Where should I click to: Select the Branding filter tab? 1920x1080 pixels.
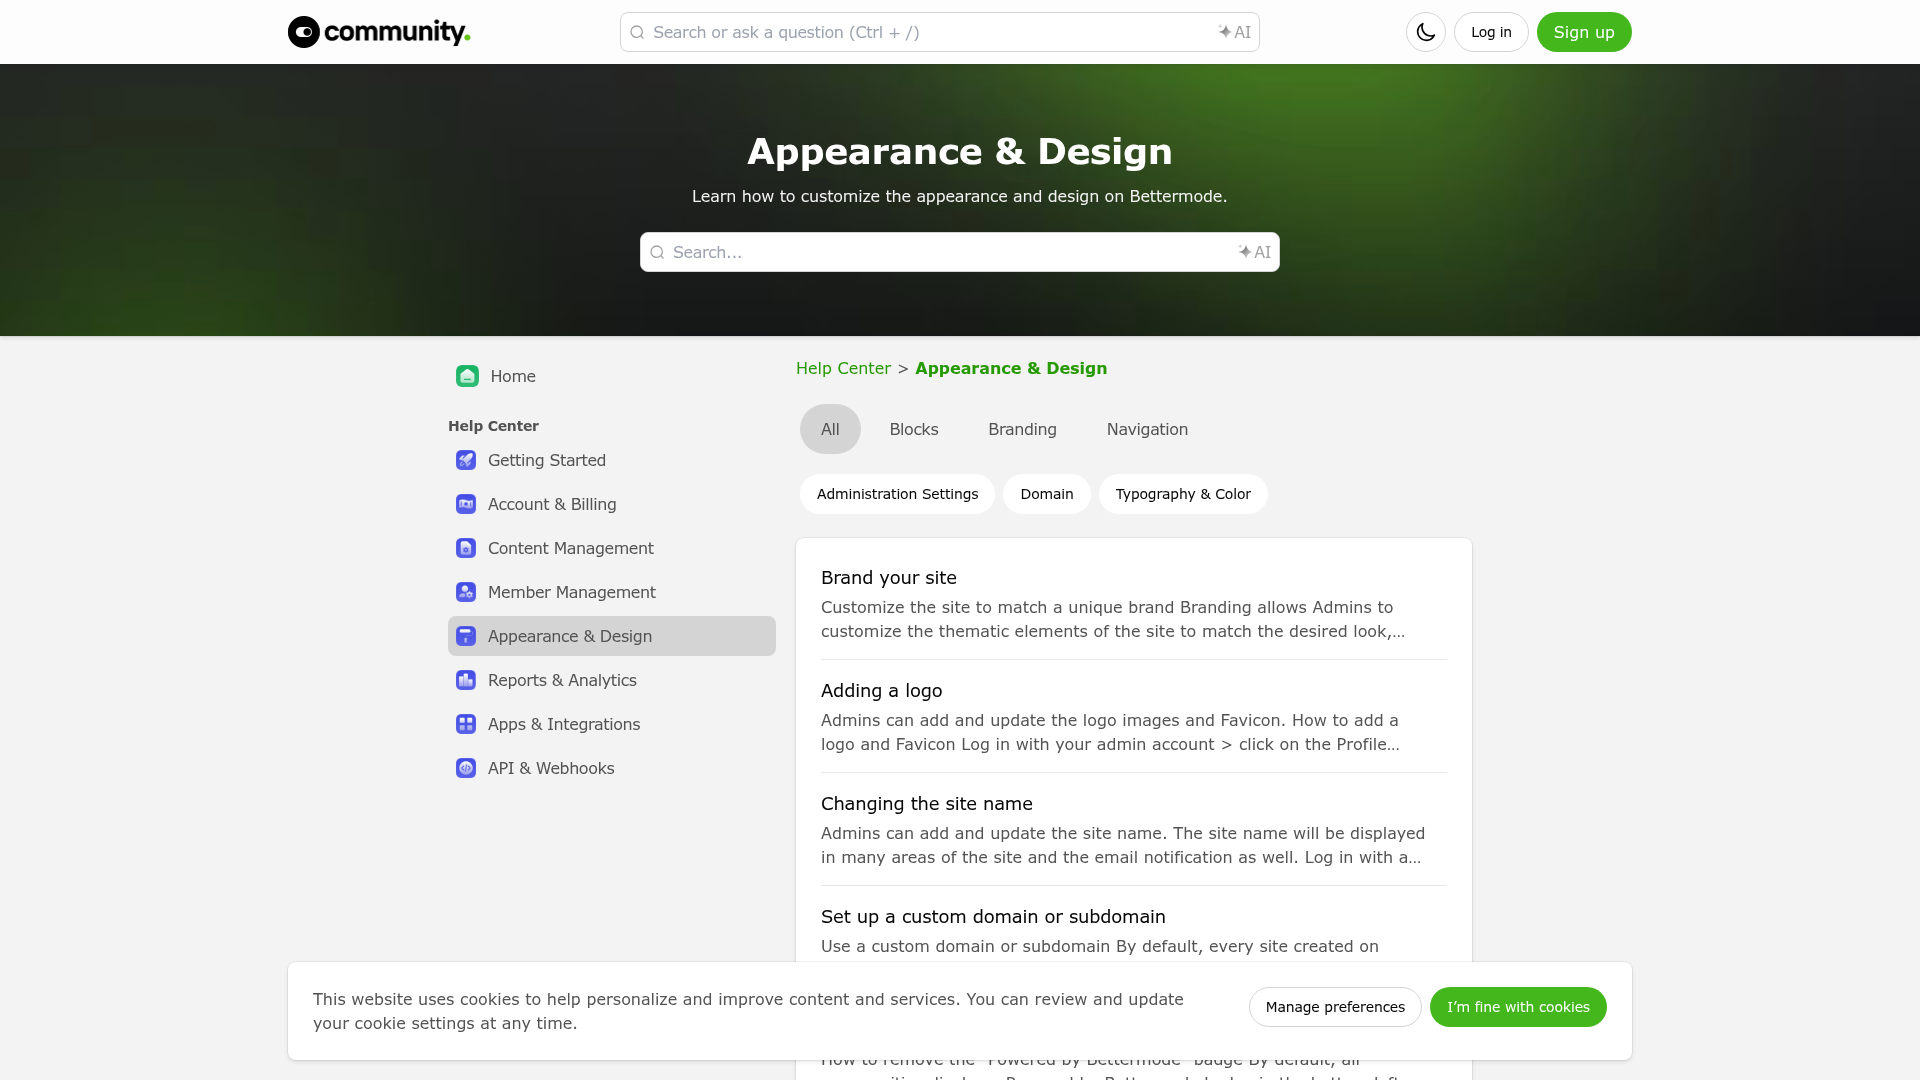click(x=1022, y=429)
